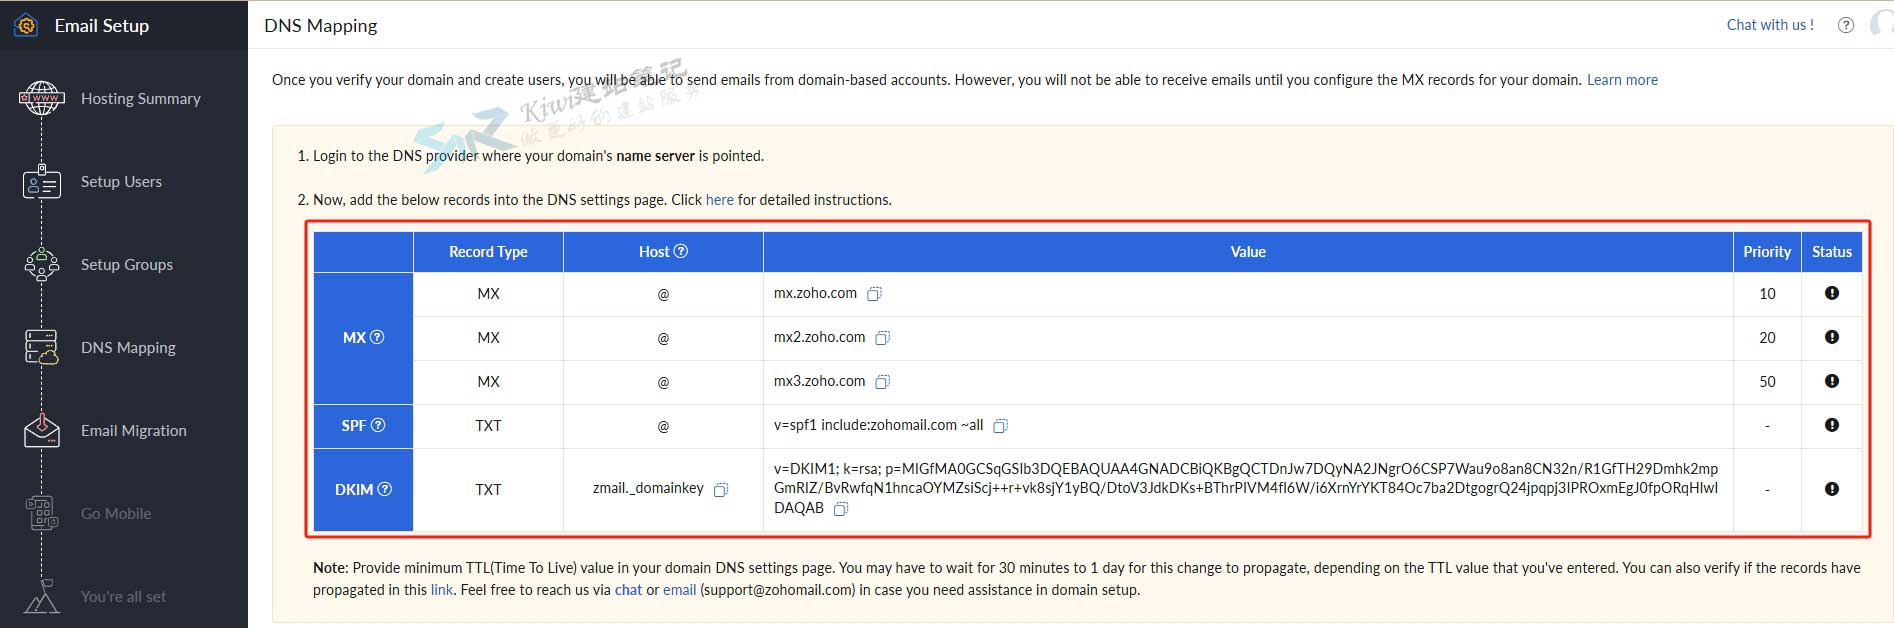Open the Learn more link
The width and height of the screenshot is (1894, 628).
point(1622,80)
